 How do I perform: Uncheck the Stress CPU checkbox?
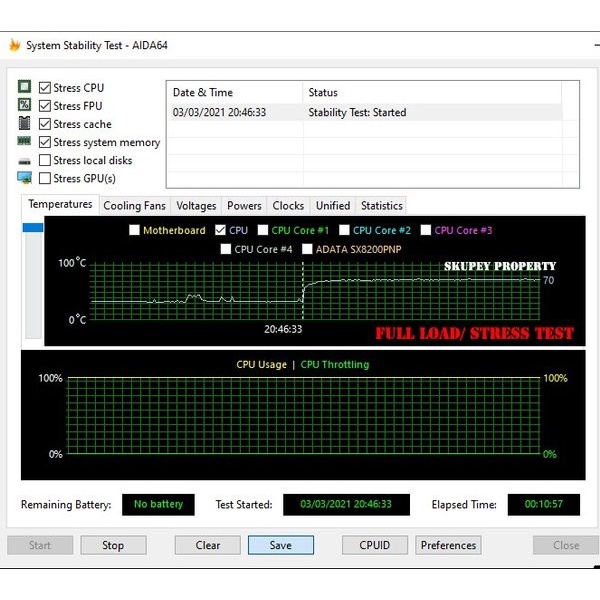(45, 88)
